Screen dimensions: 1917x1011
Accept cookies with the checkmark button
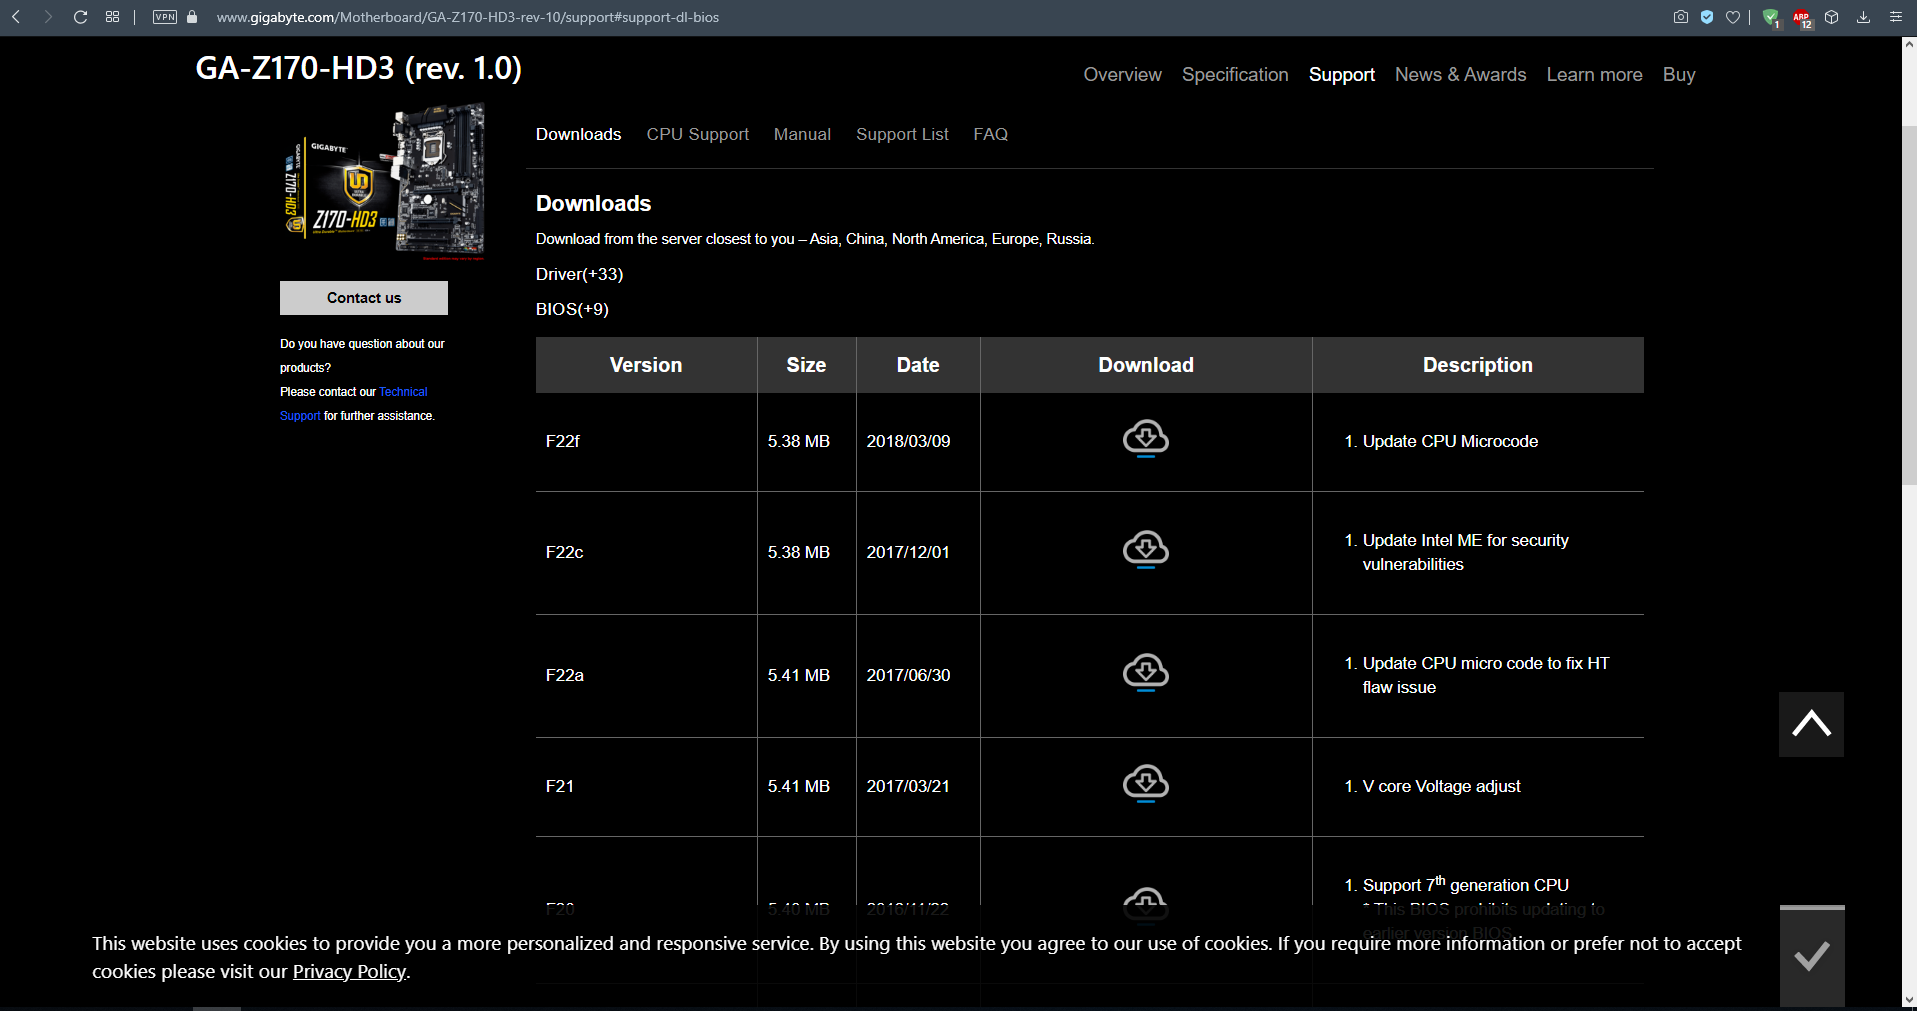1812,956
